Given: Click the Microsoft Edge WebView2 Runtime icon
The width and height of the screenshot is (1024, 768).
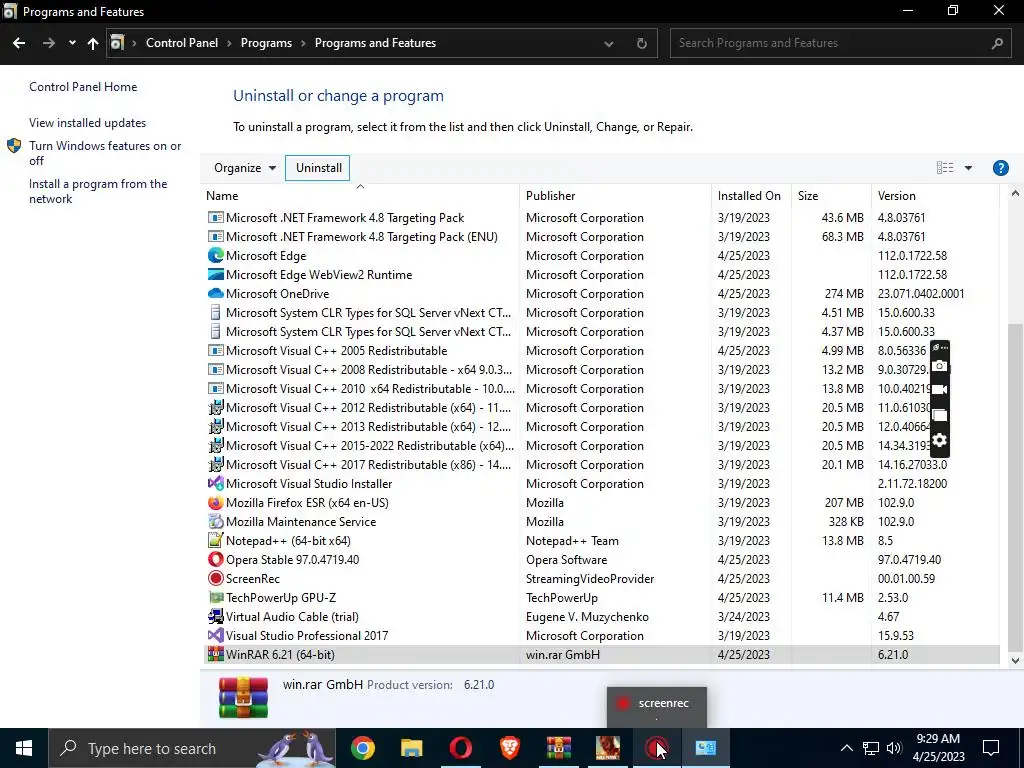Looking at the screenshot, I should coord(215,274).
